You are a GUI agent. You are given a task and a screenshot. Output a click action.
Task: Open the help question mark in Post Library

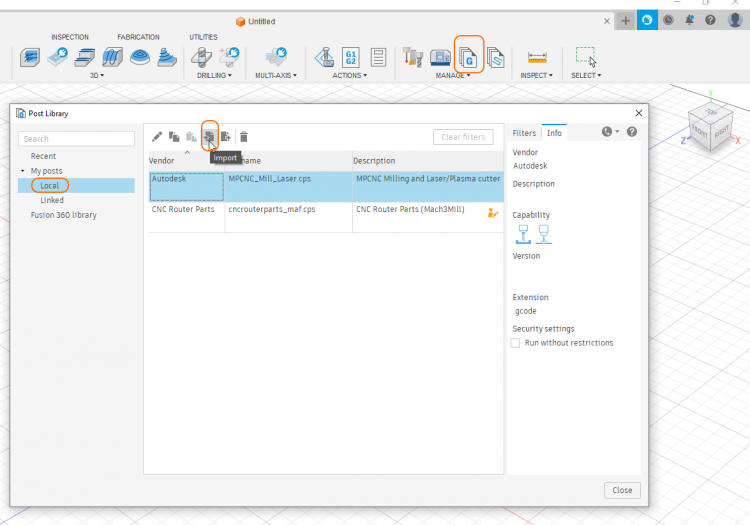pos(631,132)
